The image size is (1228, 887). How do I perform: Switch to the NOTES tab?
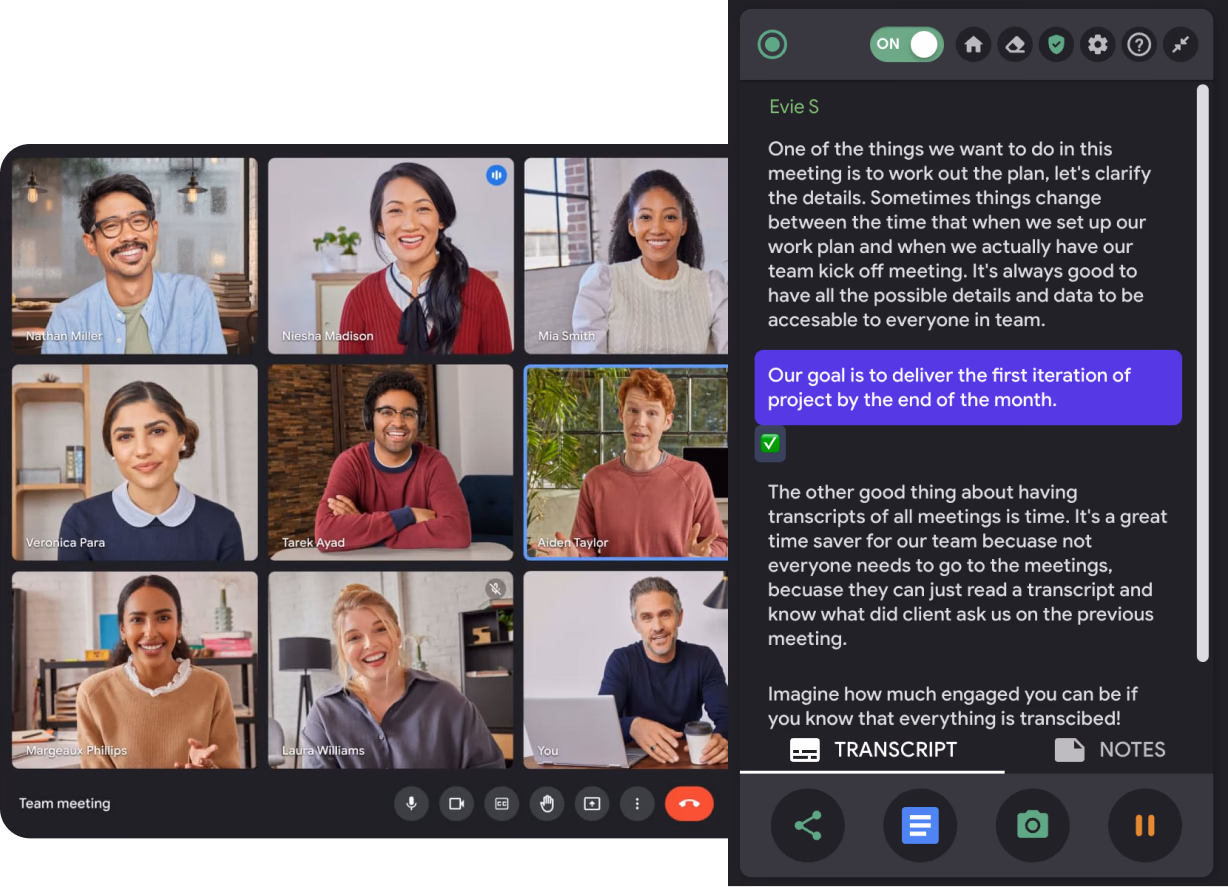[1109, 750]
